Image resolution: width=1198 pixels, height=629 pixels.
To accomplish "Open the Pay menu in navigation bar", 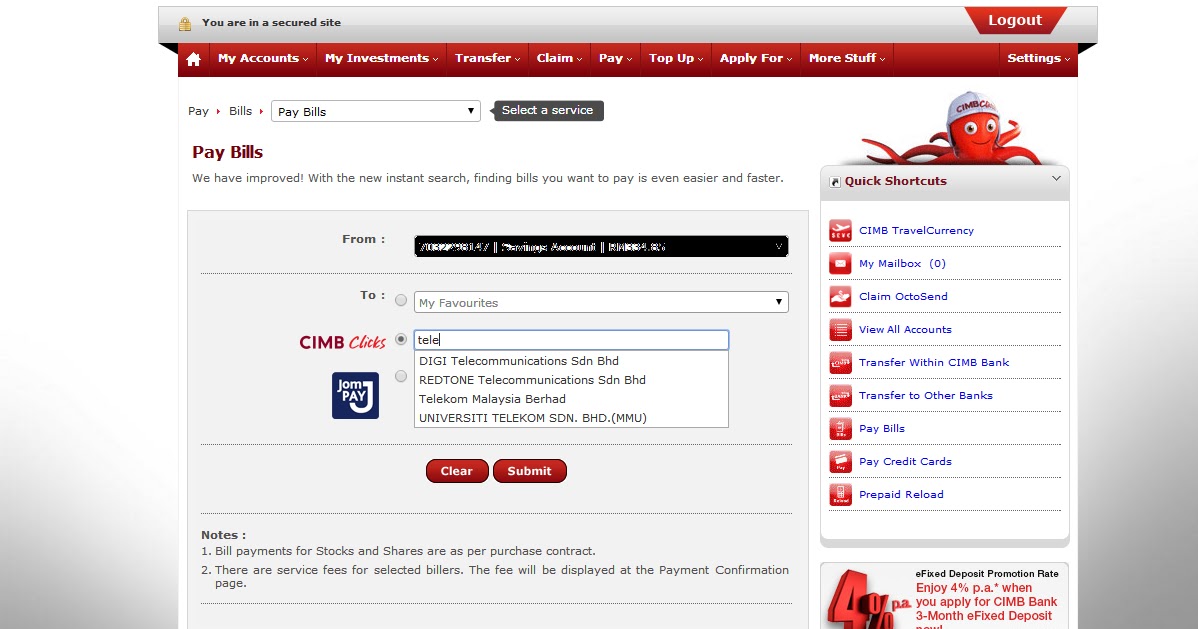I will tap(615, 59).
